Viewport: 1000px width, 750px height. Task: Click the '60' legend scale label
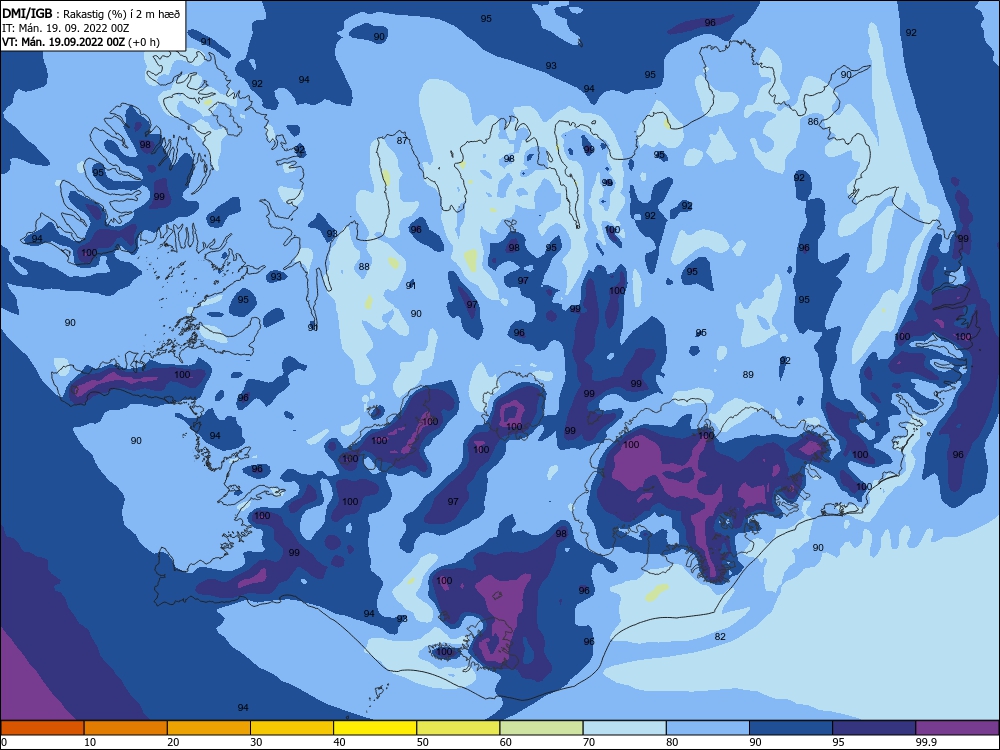pos(506,742)
